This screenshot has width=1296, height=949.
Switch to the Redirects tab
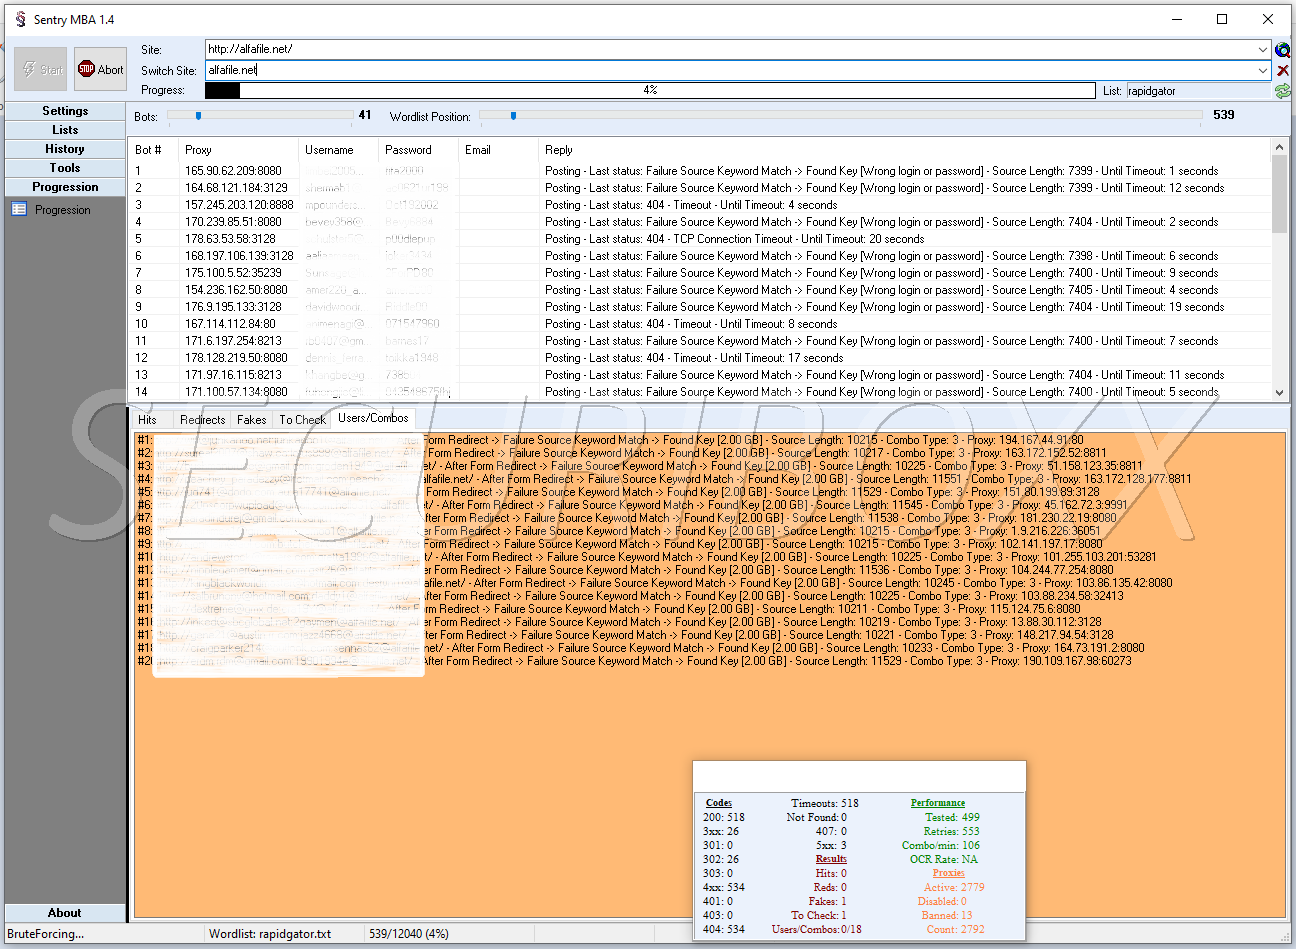coord(202,420)
